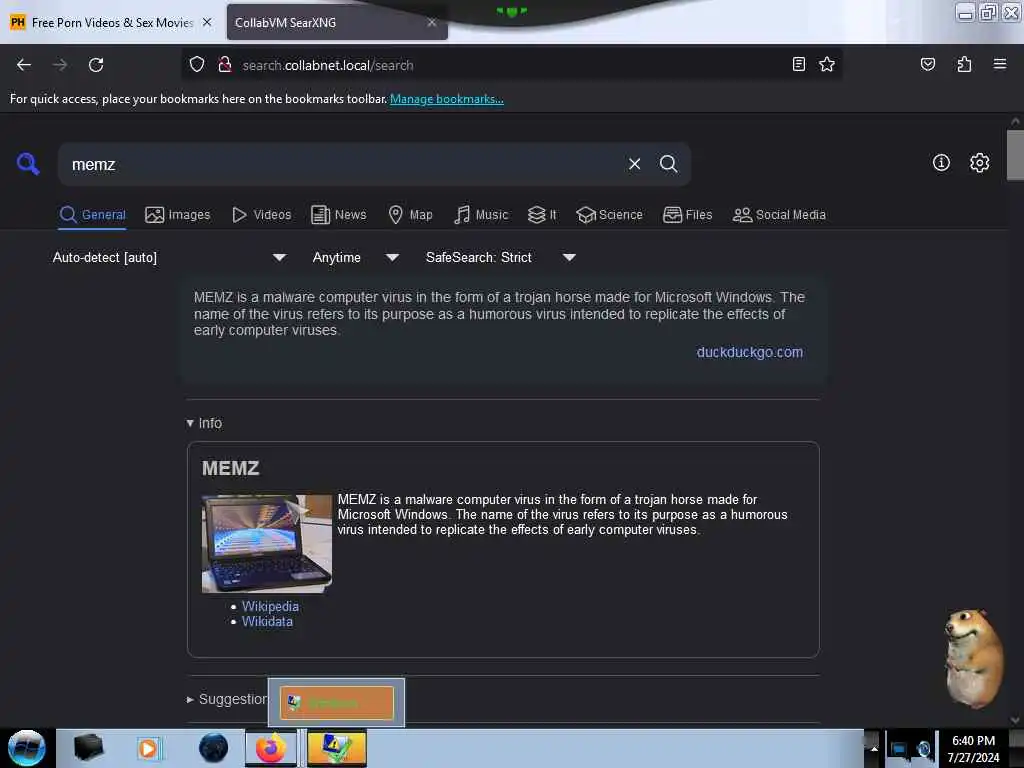1024x768 pixels.
Task: Open the Firefox hamburger menu
Action: 1000,64
